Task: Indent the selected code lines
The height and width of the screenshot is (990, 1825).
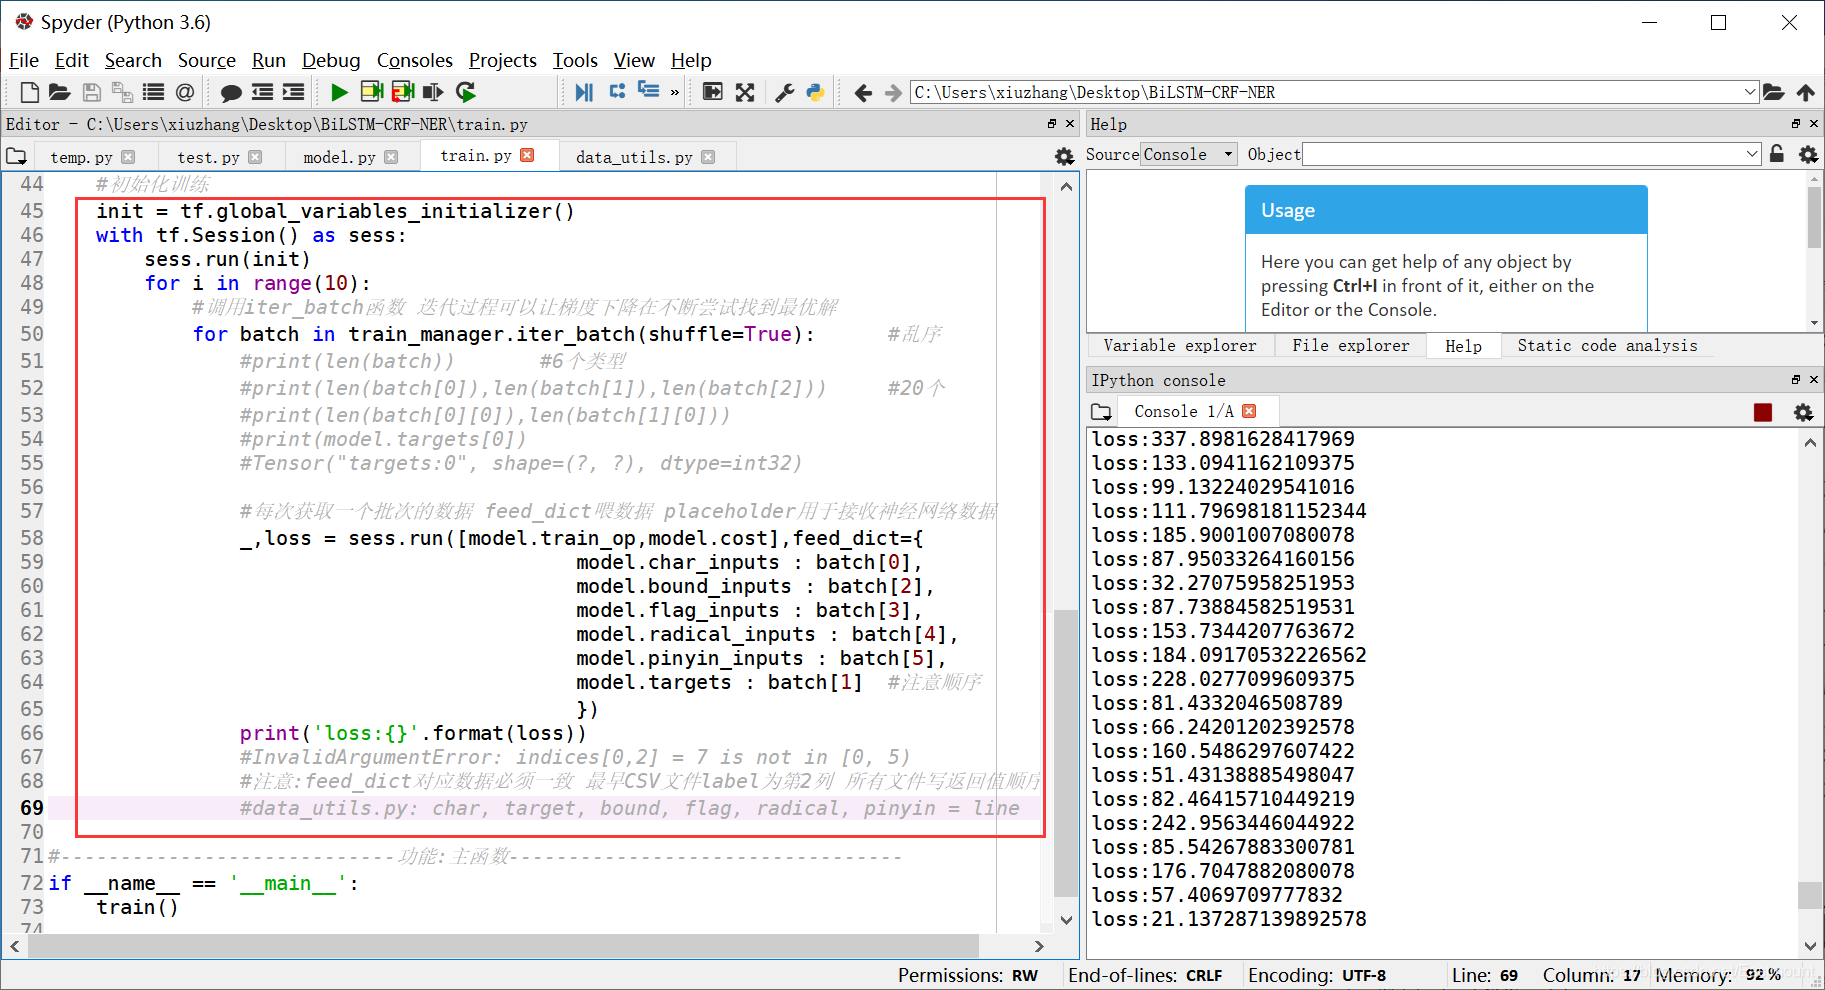Action: (293, 92)
